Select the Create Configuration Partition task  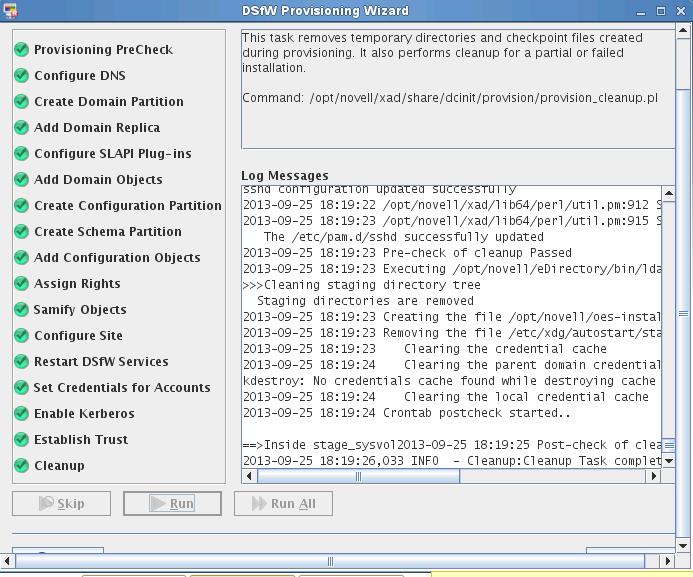click(128, 205)
